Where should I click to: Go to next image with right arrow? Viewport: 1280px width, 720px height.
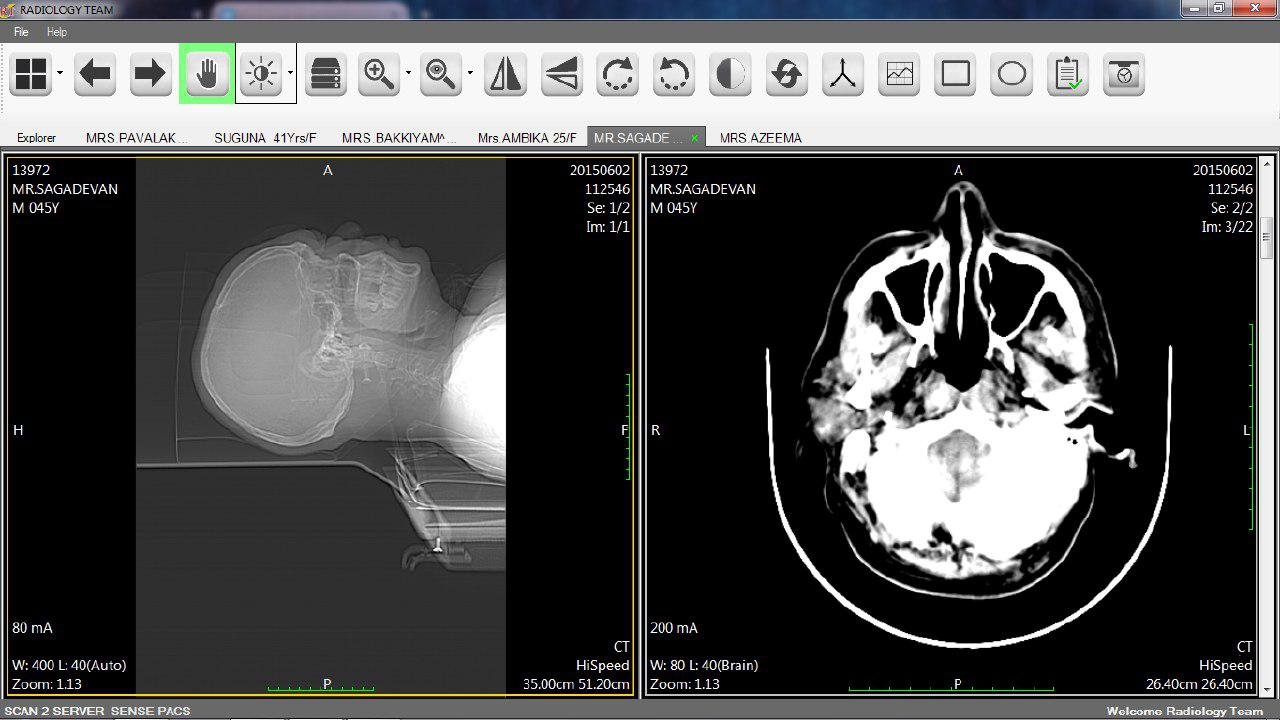(150, 74)
